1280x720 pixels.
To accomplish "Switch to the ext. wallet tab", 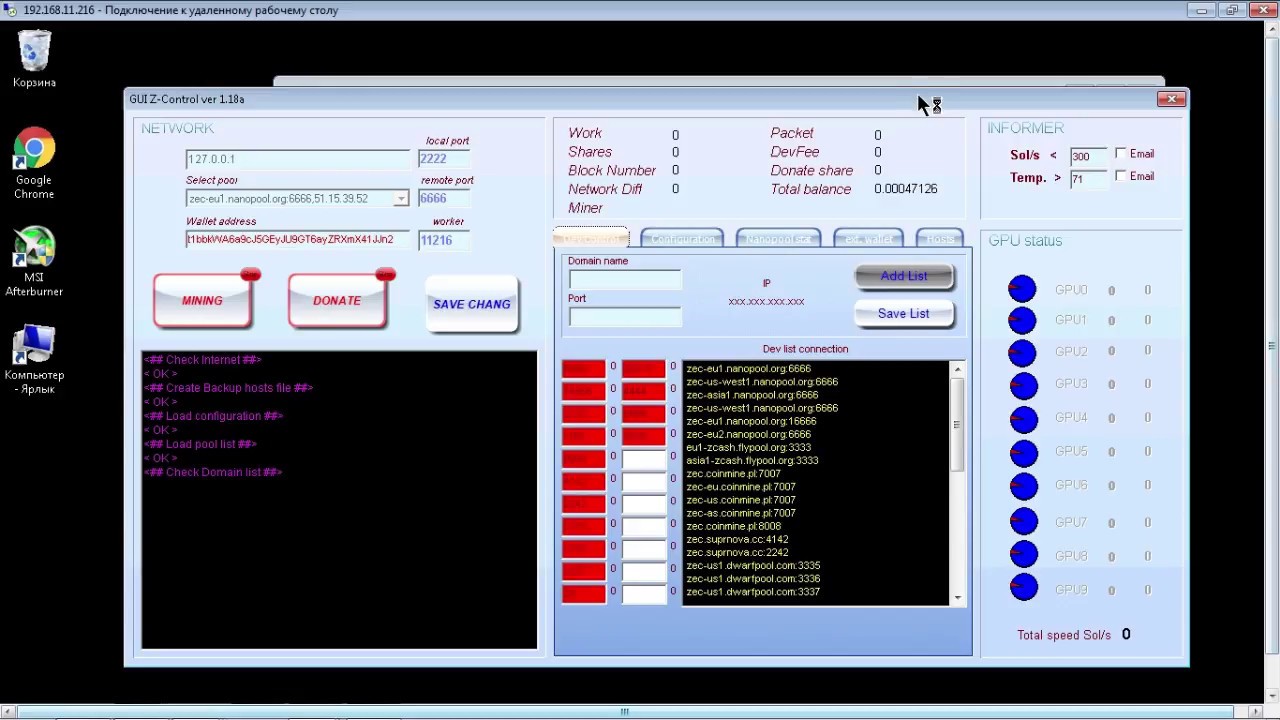I will [x=868, y=238].
